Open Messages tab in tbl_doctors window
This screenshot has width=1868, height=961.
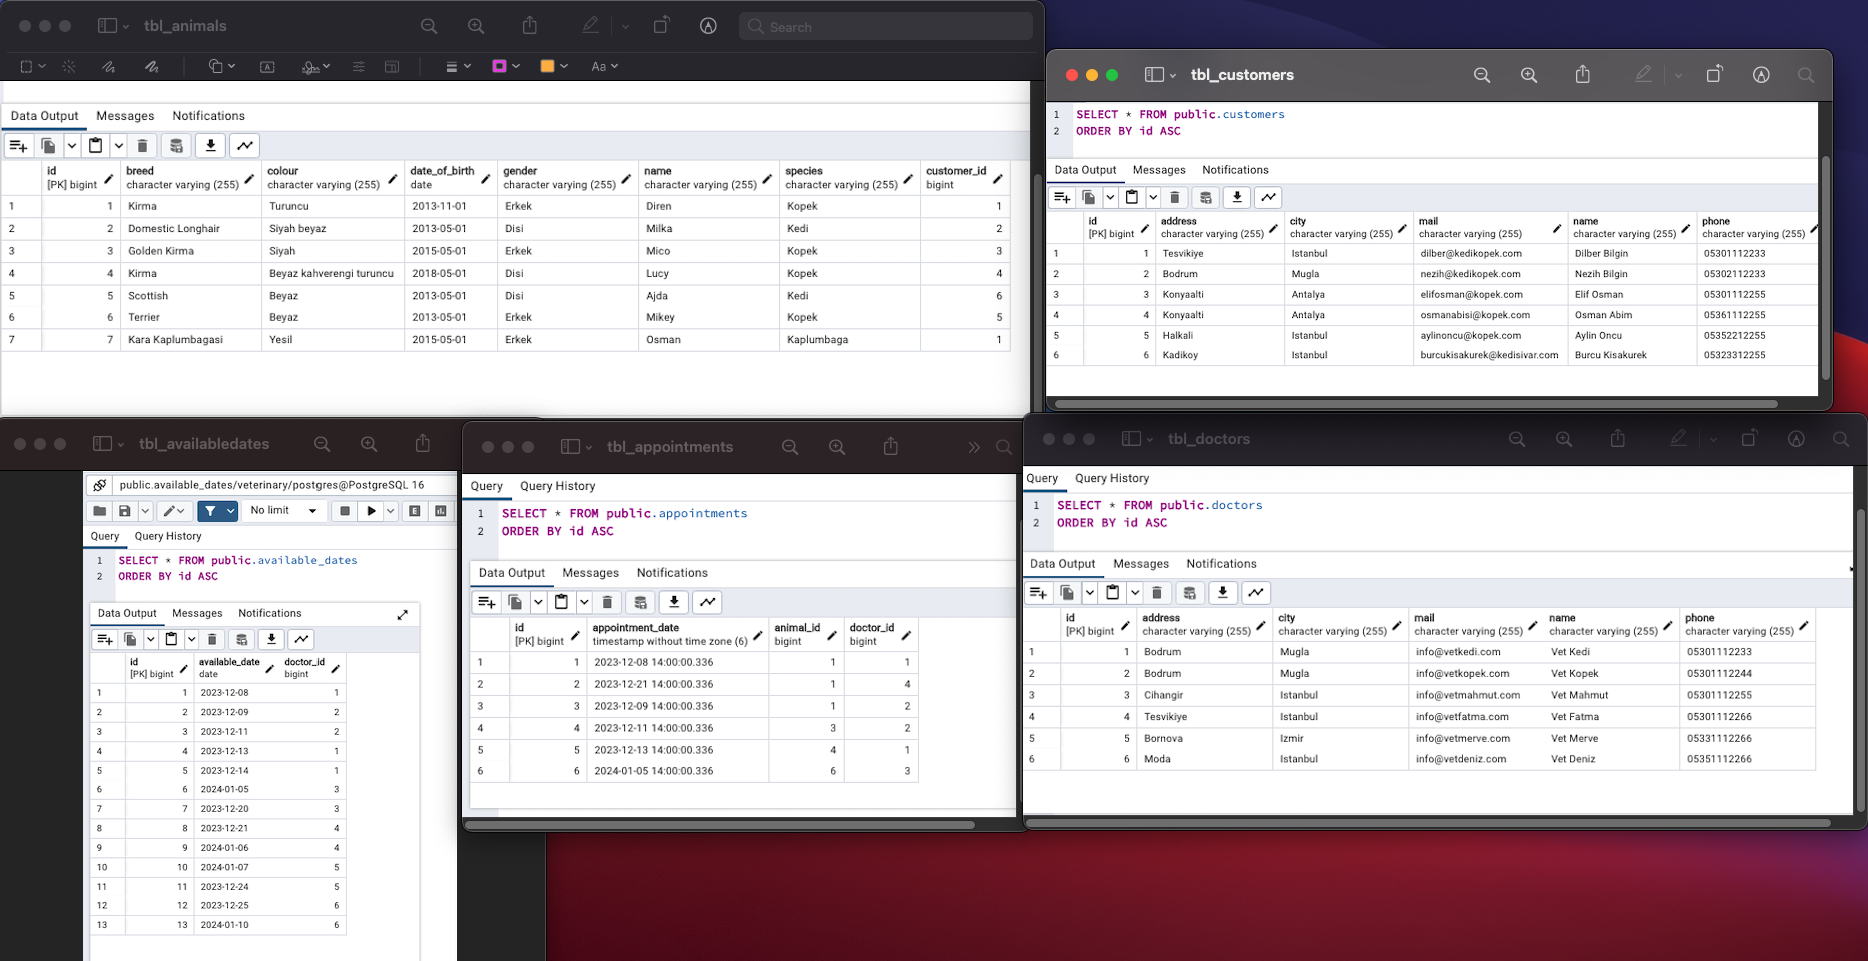click(x=1141, y=564)
